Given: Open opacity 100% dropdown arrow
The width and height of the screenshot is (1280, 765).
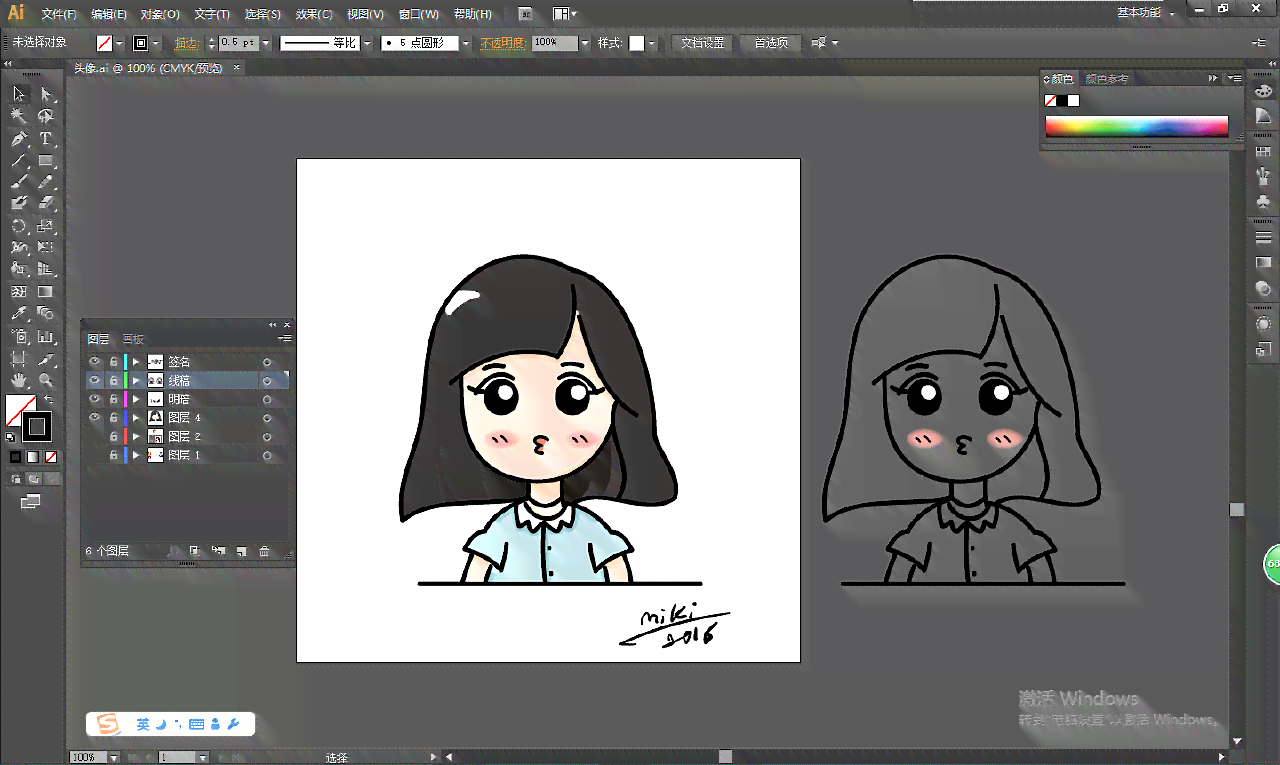Looking at the screenshot, I should coord(584,43).
